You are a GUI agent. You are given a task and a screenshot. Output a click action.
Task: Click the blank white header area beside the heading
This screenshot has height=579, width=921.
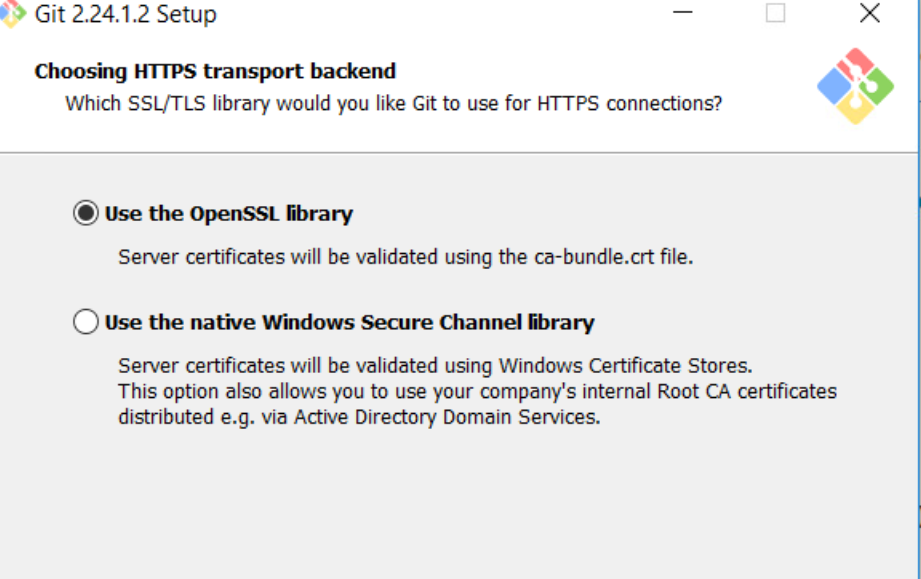[600, 71]
